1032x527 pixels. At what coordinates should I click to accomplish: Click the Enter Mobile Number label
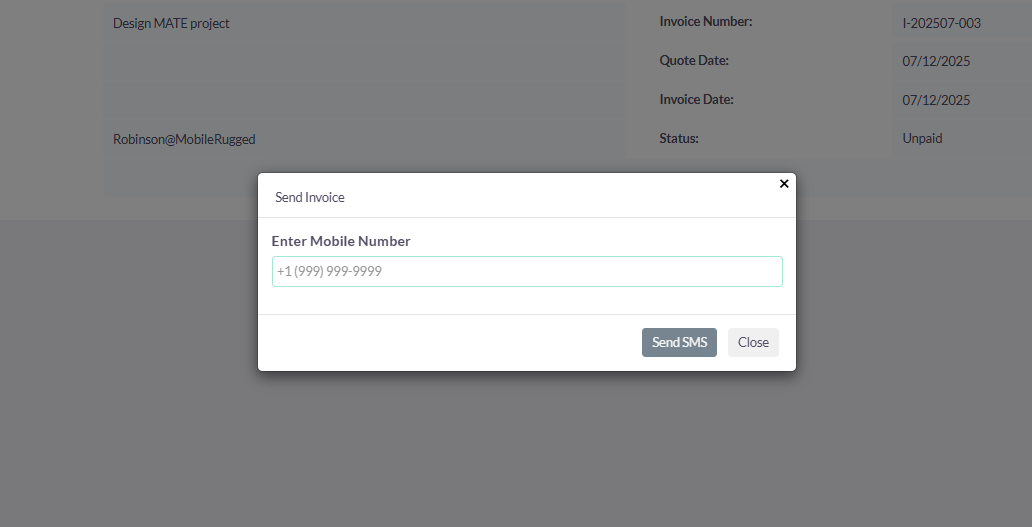[x=341, y=241]
